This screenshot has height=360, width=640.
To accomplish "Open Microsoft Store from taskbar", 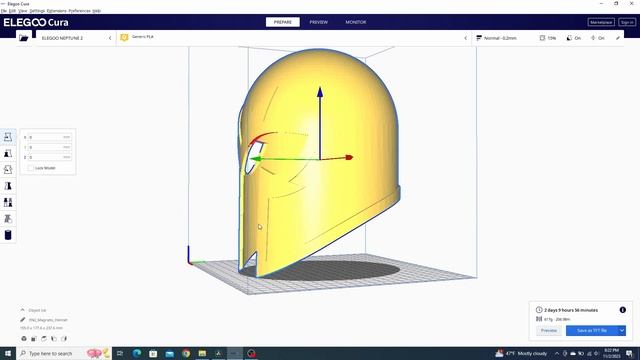I will [x=153, y=353].
